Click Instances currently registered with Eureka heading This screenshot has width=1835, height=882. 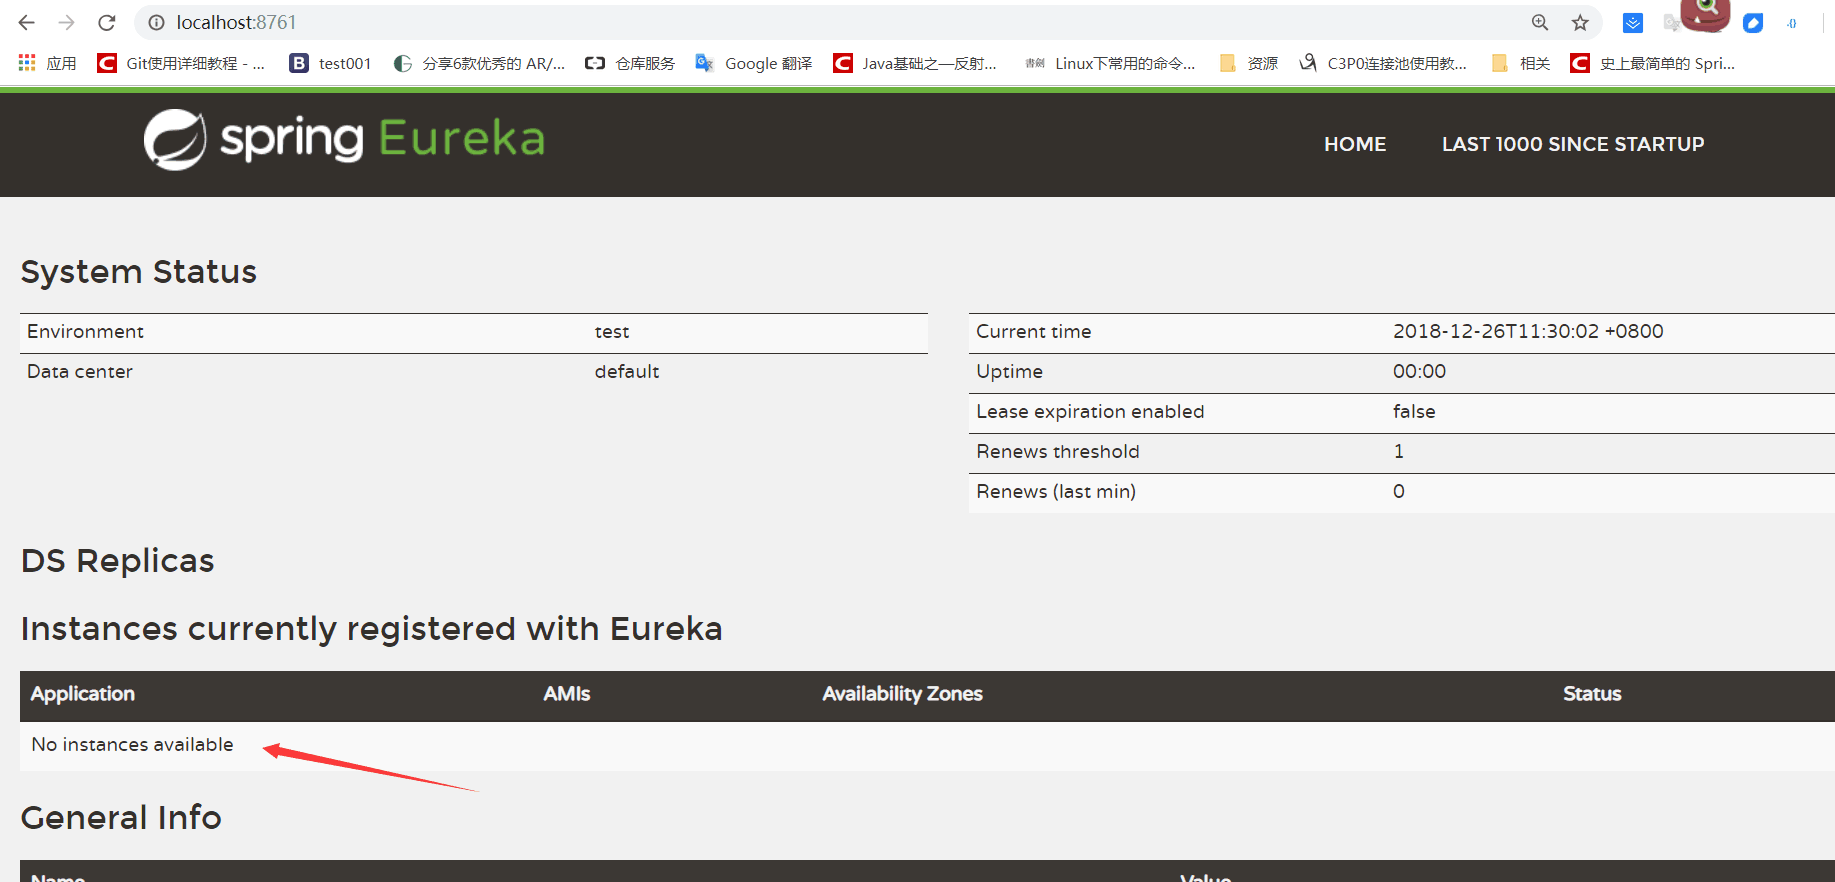click(372, 629)
